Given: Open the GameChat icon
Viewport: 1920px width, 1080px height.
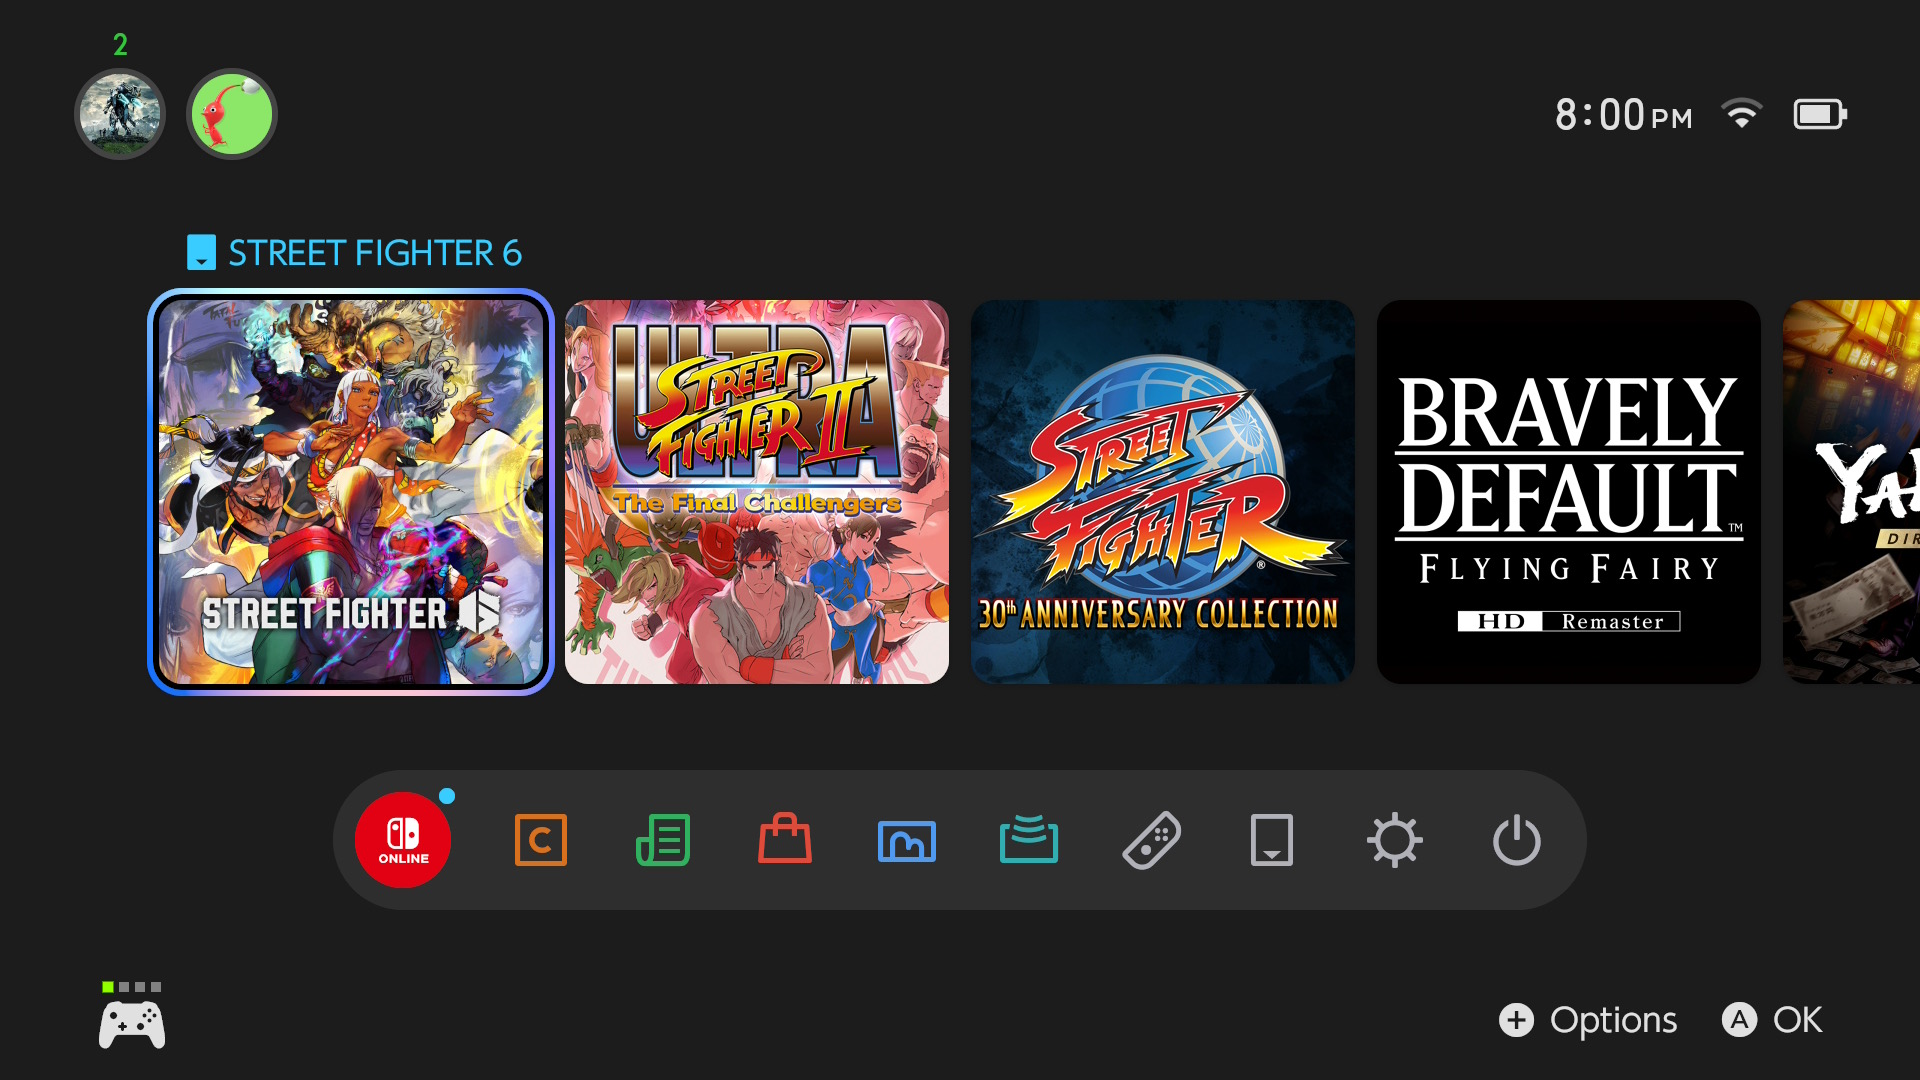Looking at the screenshot, I should click(x=541, y=840).
